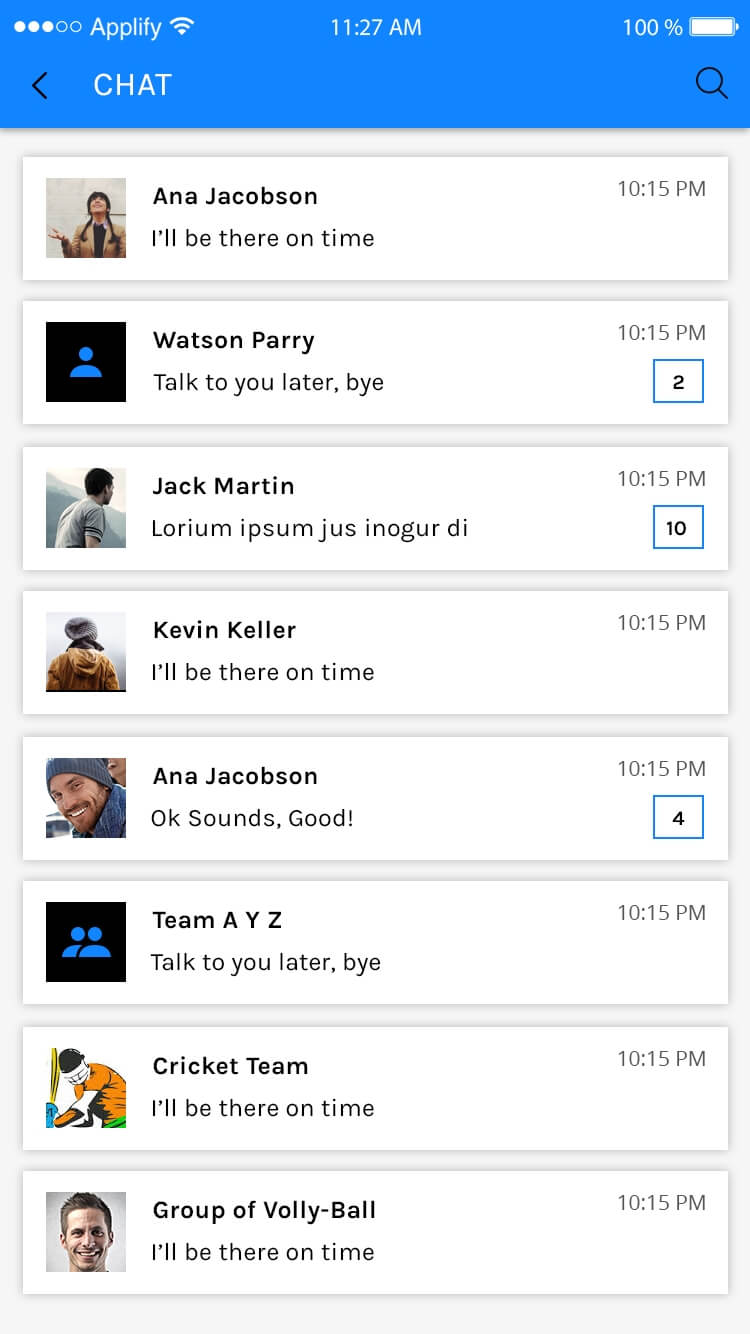Click the Cricket Team cartoon avatar

pos(86,1088)
